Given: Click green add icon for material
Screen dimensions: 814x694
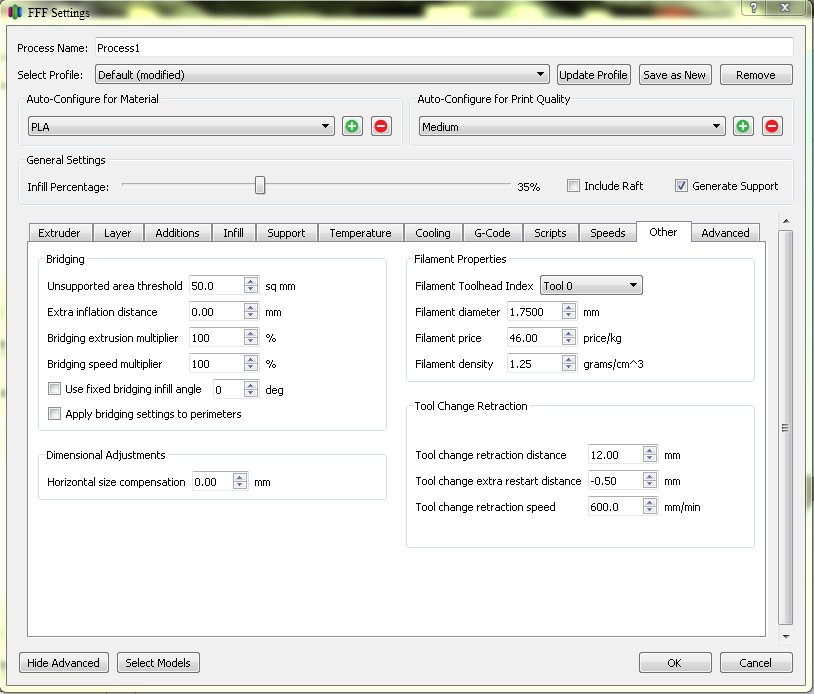Looking at the screenshot, I should [352, 126].
